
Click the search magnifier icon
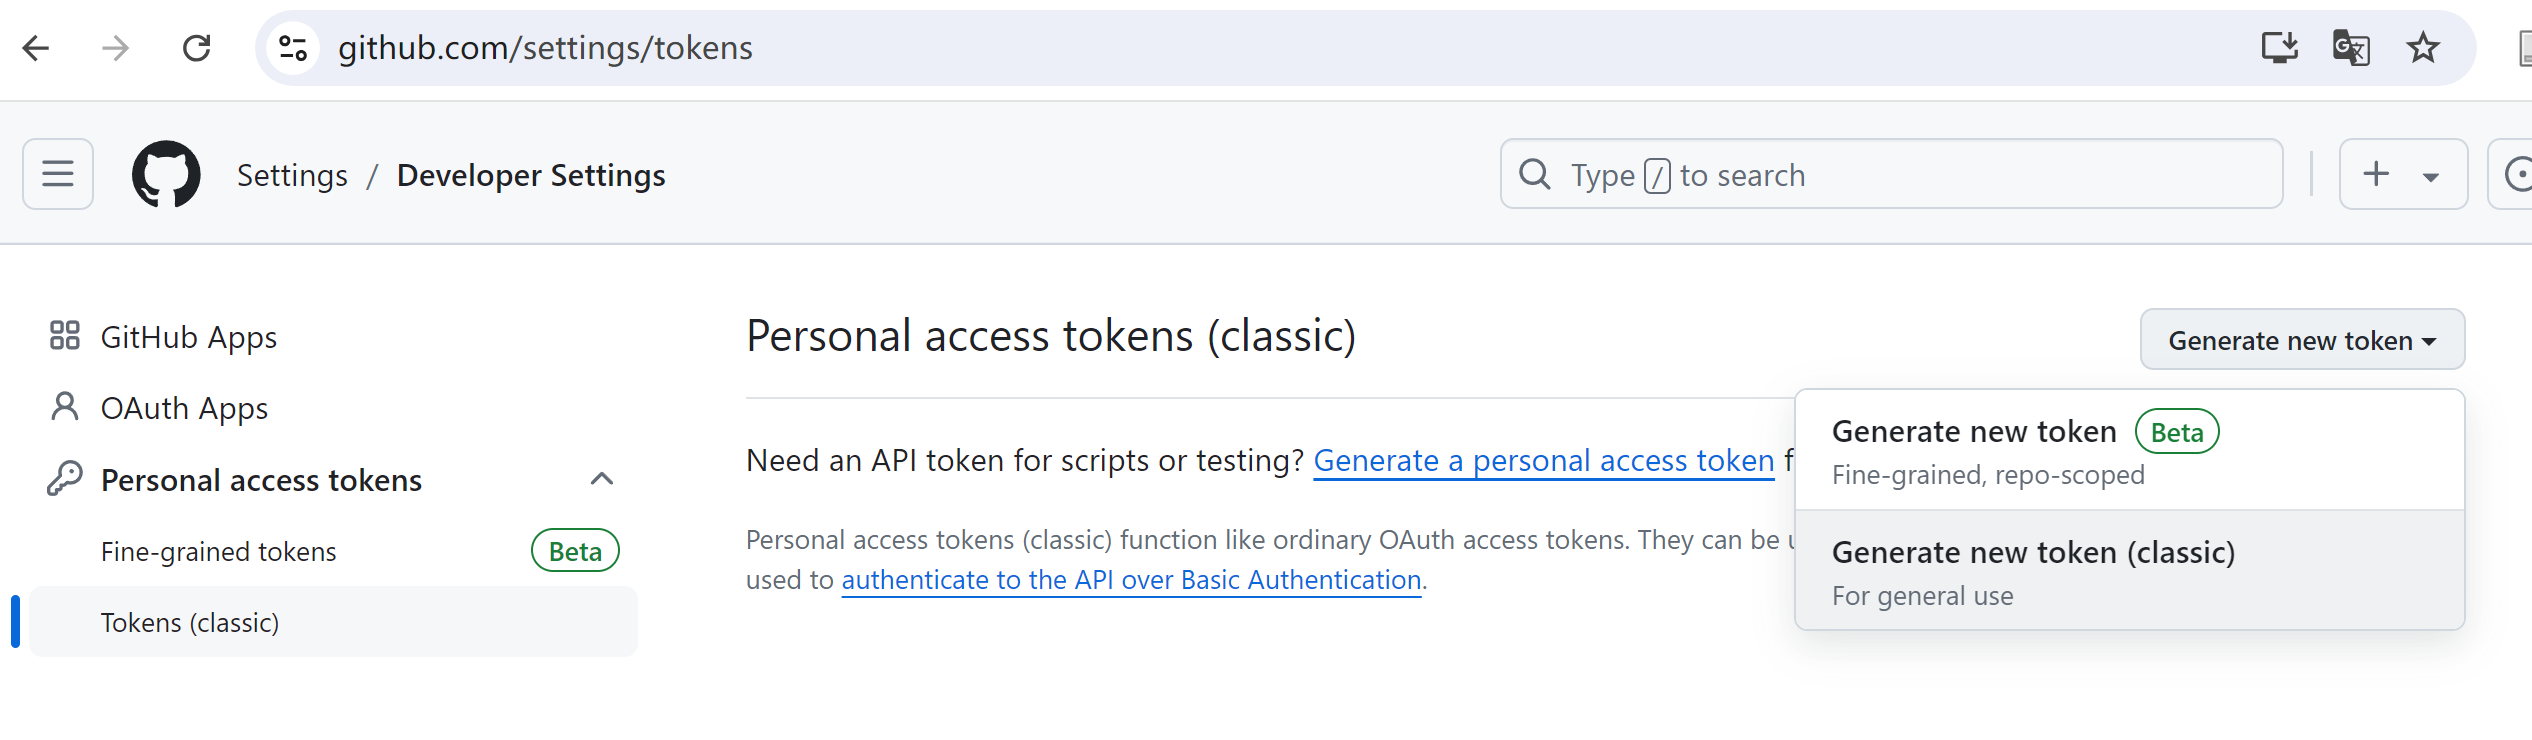click(x=1535, y=174)
